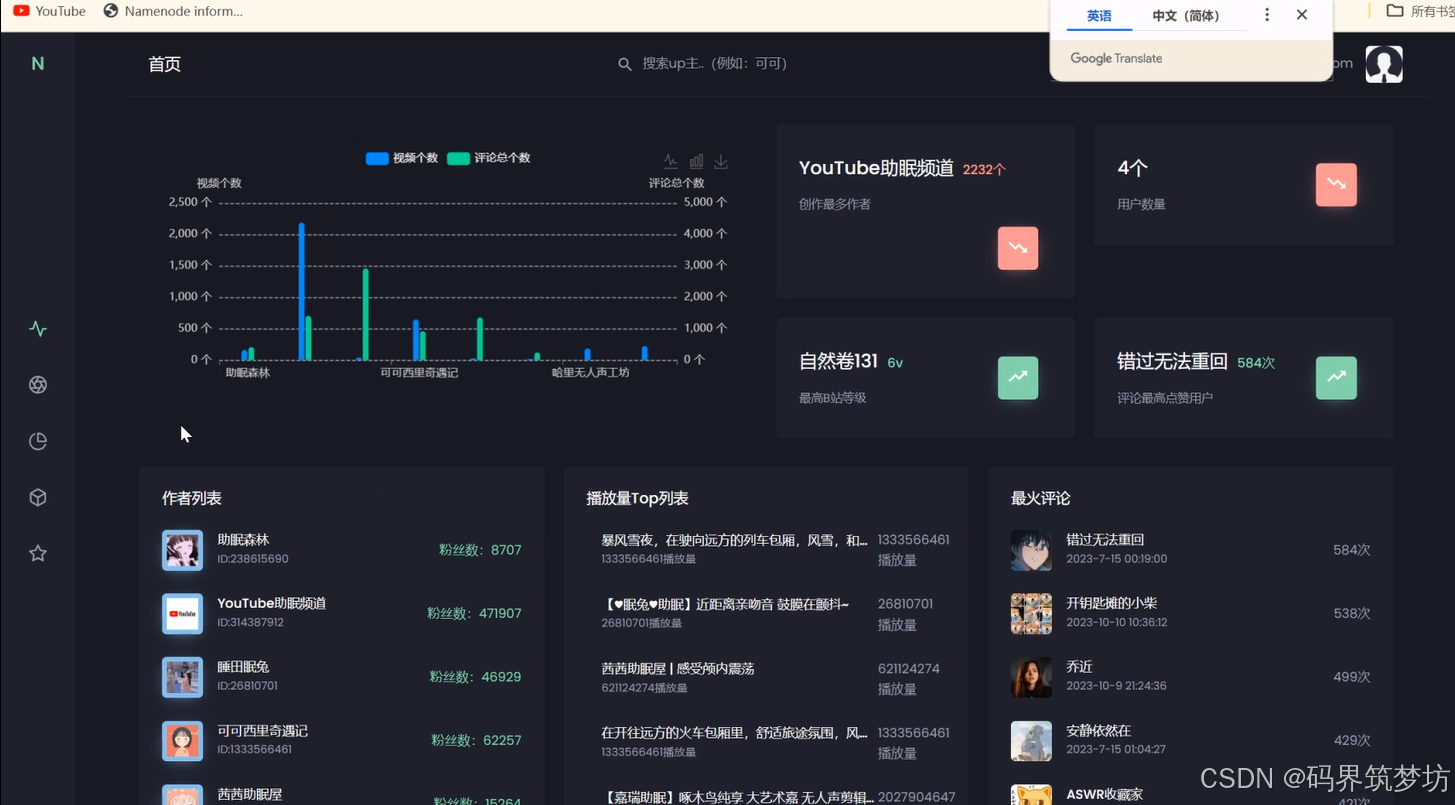Click 播放量Top列表 panel heading
The height and width of the screenshot is (805, 1455).
pos(637,498)
